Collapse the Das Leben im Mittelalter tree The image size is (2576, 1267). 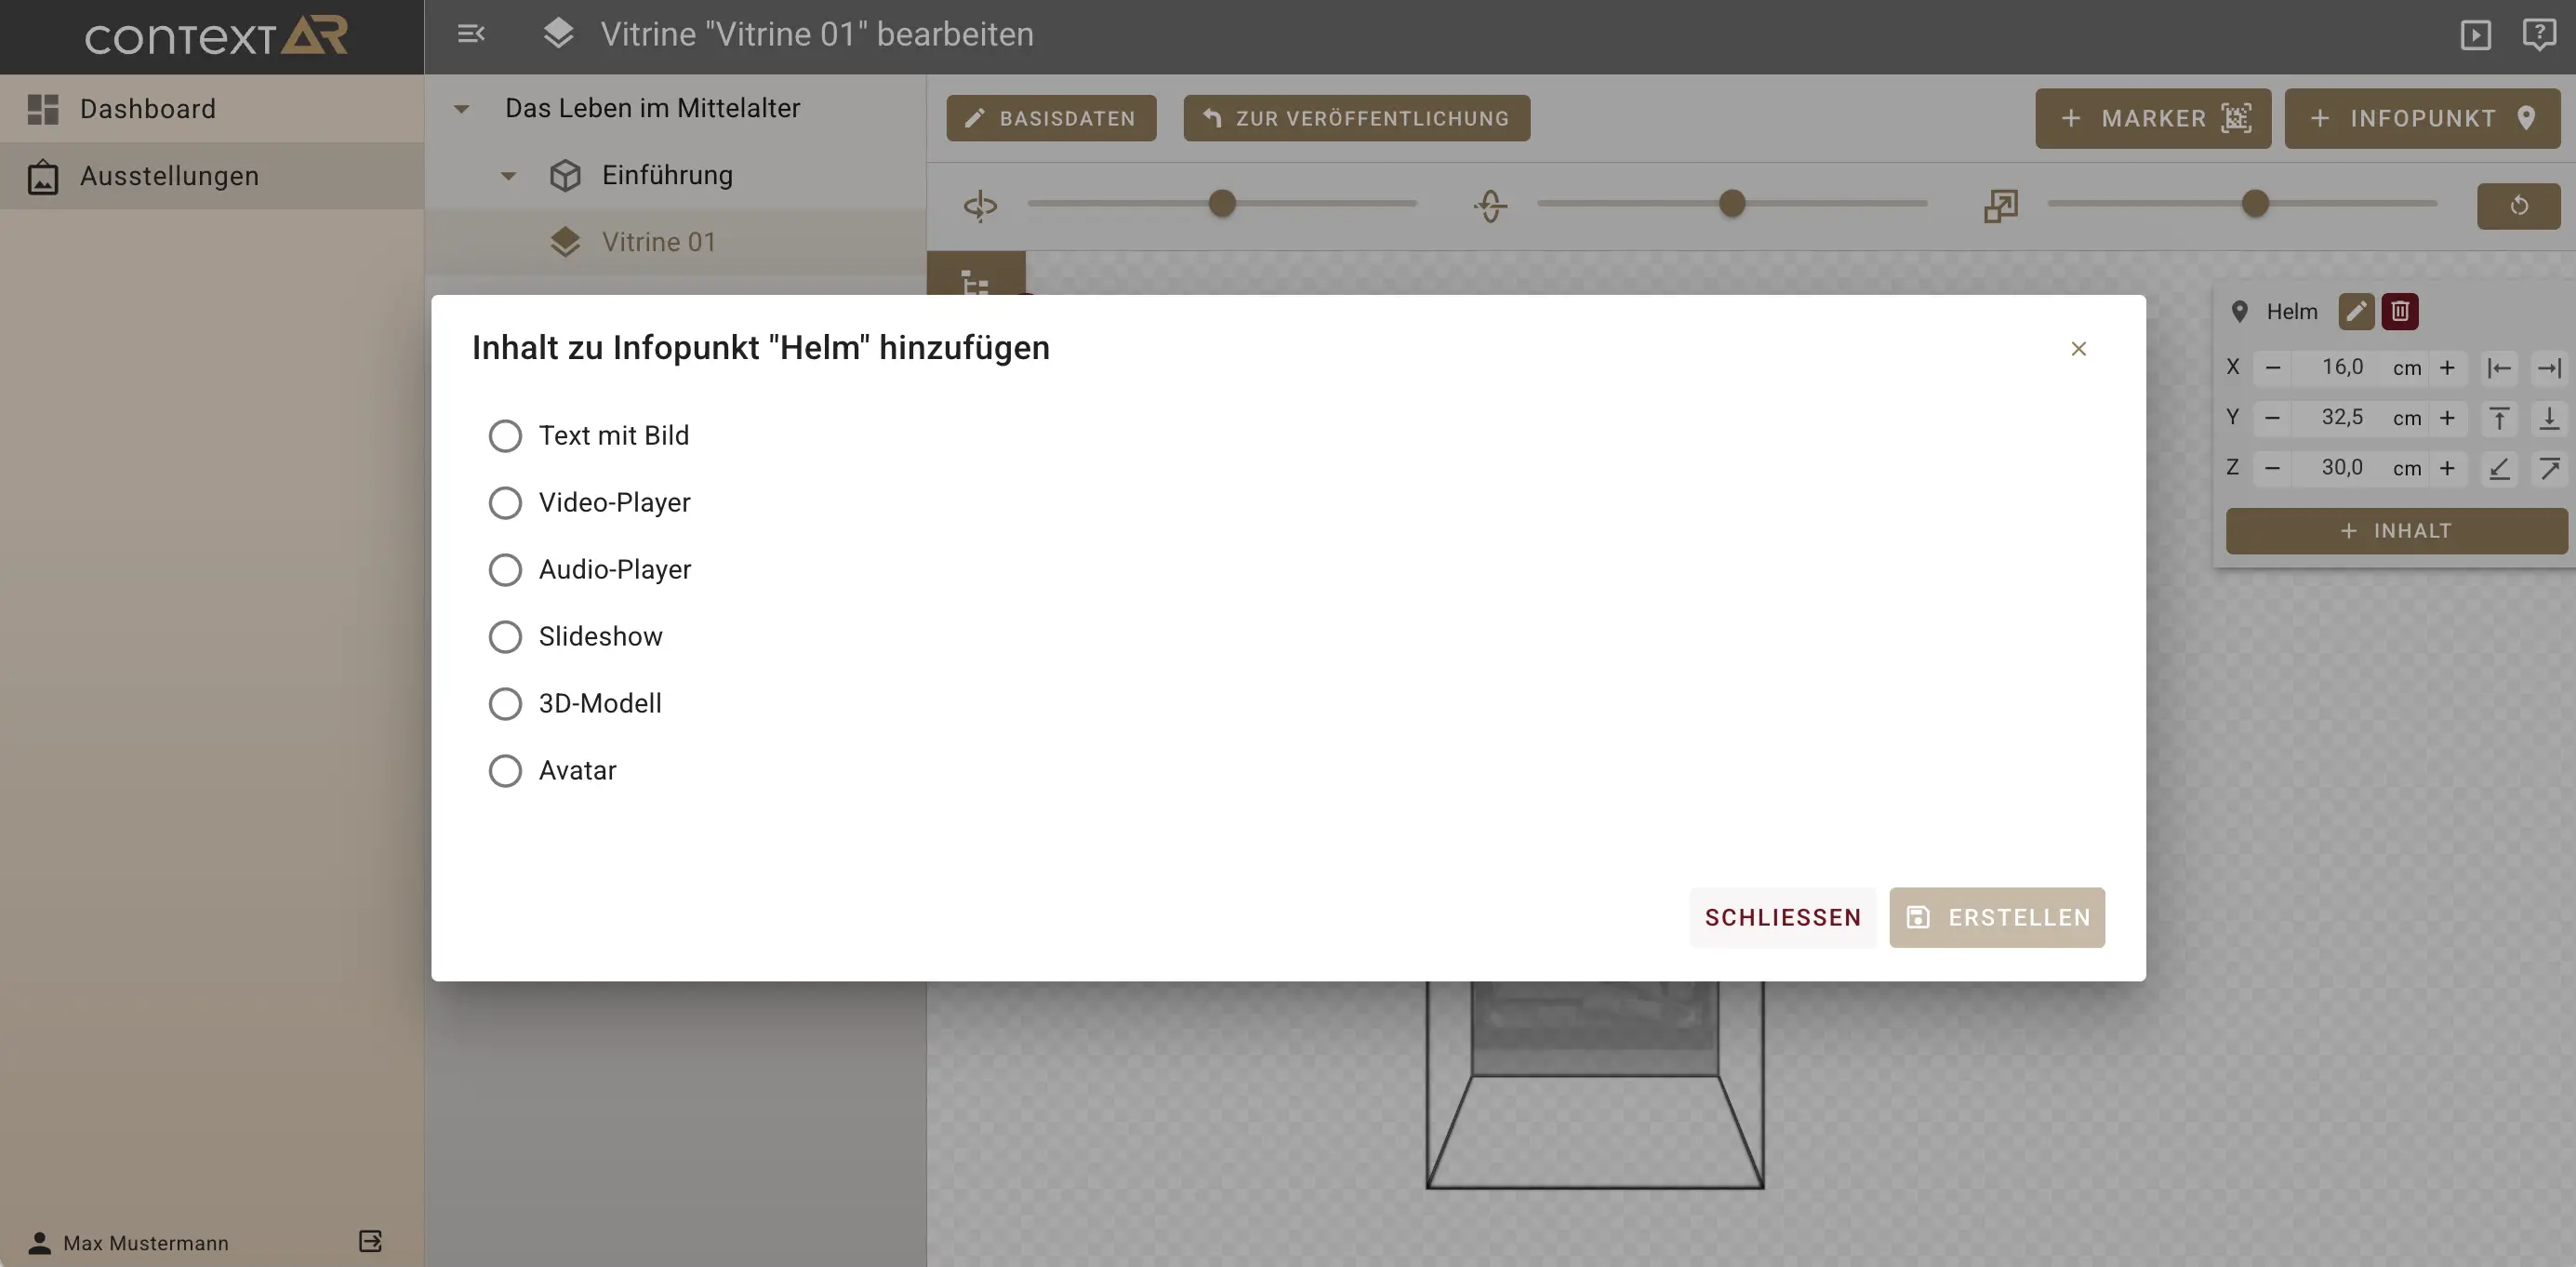[461, 108]
